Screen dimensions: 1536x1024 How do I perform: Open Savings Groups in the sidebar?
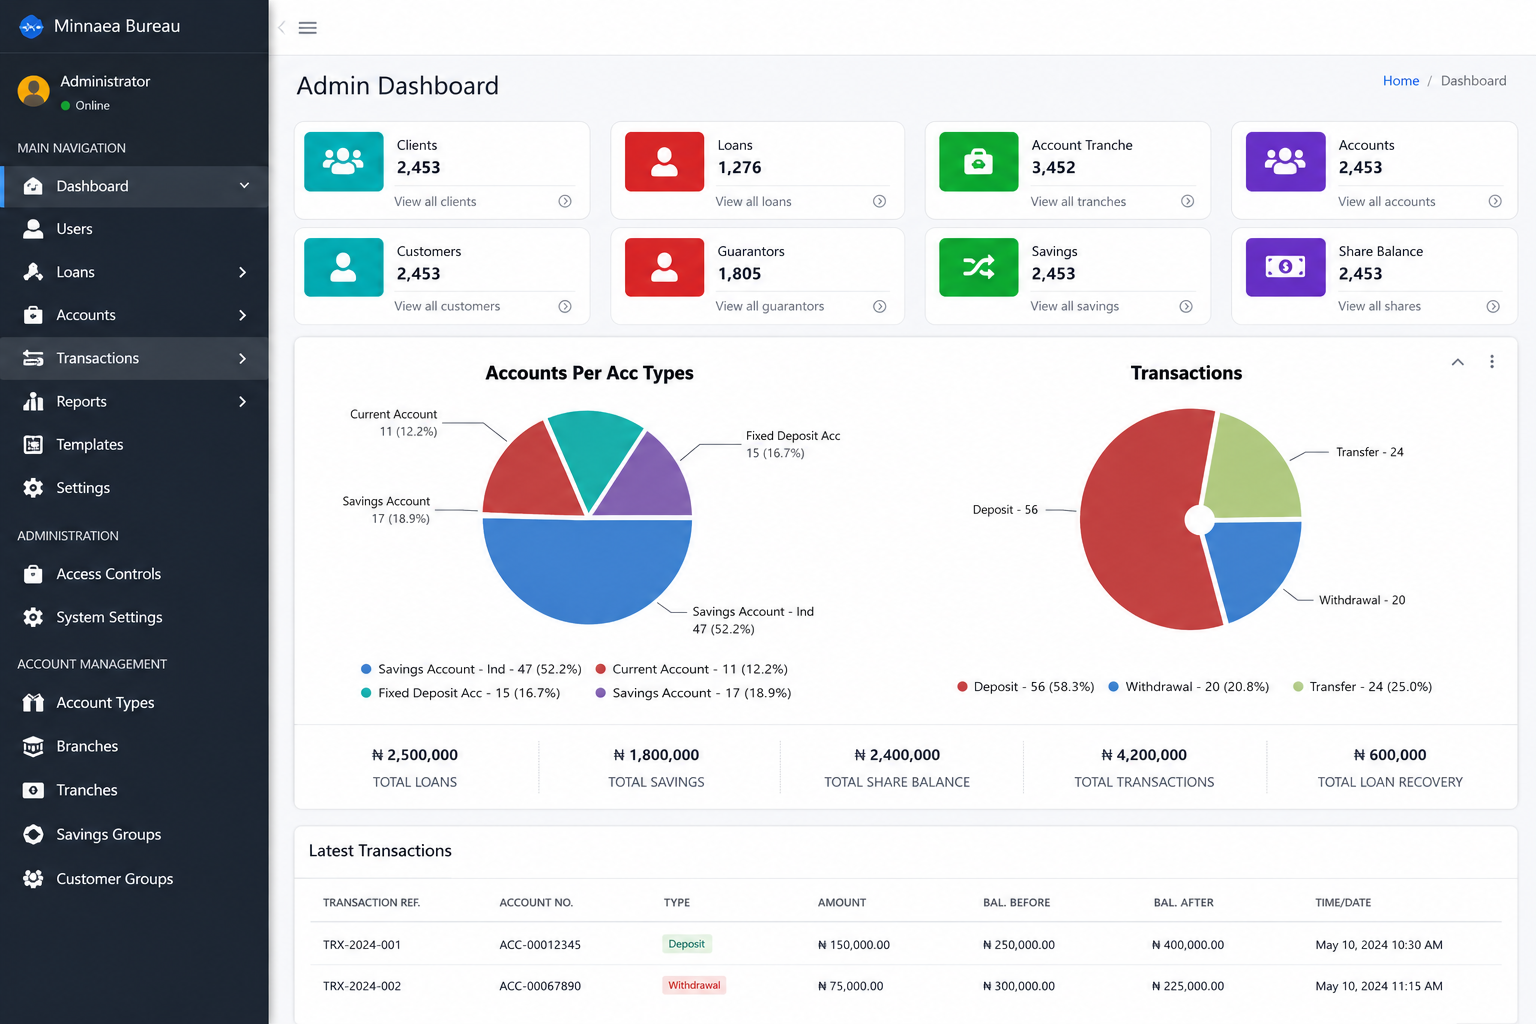tap(134, 835)
